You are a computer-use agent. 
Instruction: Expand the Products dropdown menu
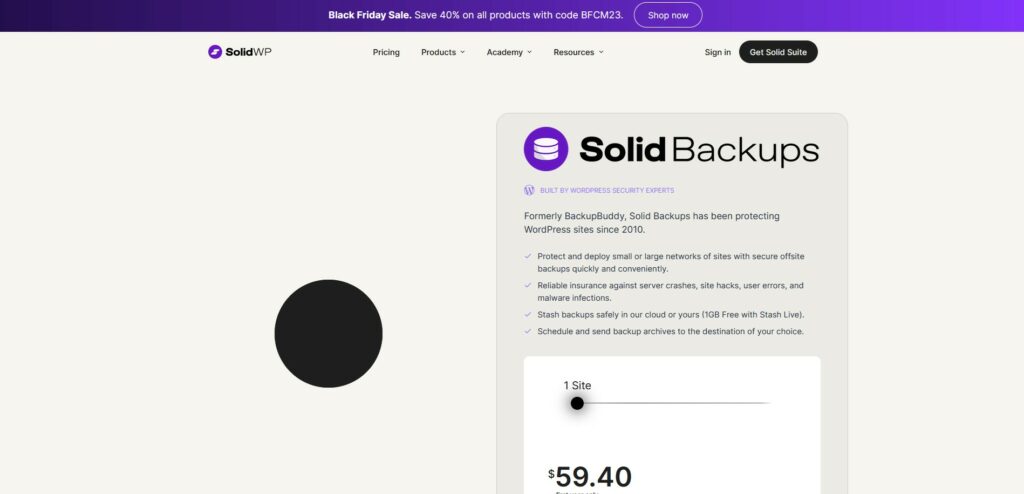[443, 52]
